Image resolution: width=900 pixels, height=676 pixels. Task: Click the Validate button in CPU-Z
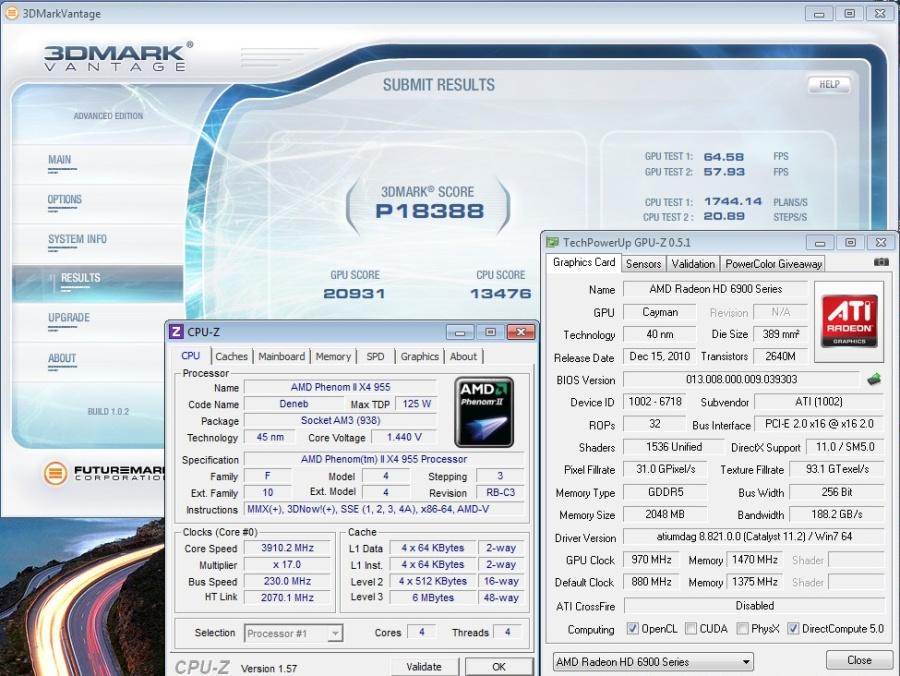(x=424, y=666)
